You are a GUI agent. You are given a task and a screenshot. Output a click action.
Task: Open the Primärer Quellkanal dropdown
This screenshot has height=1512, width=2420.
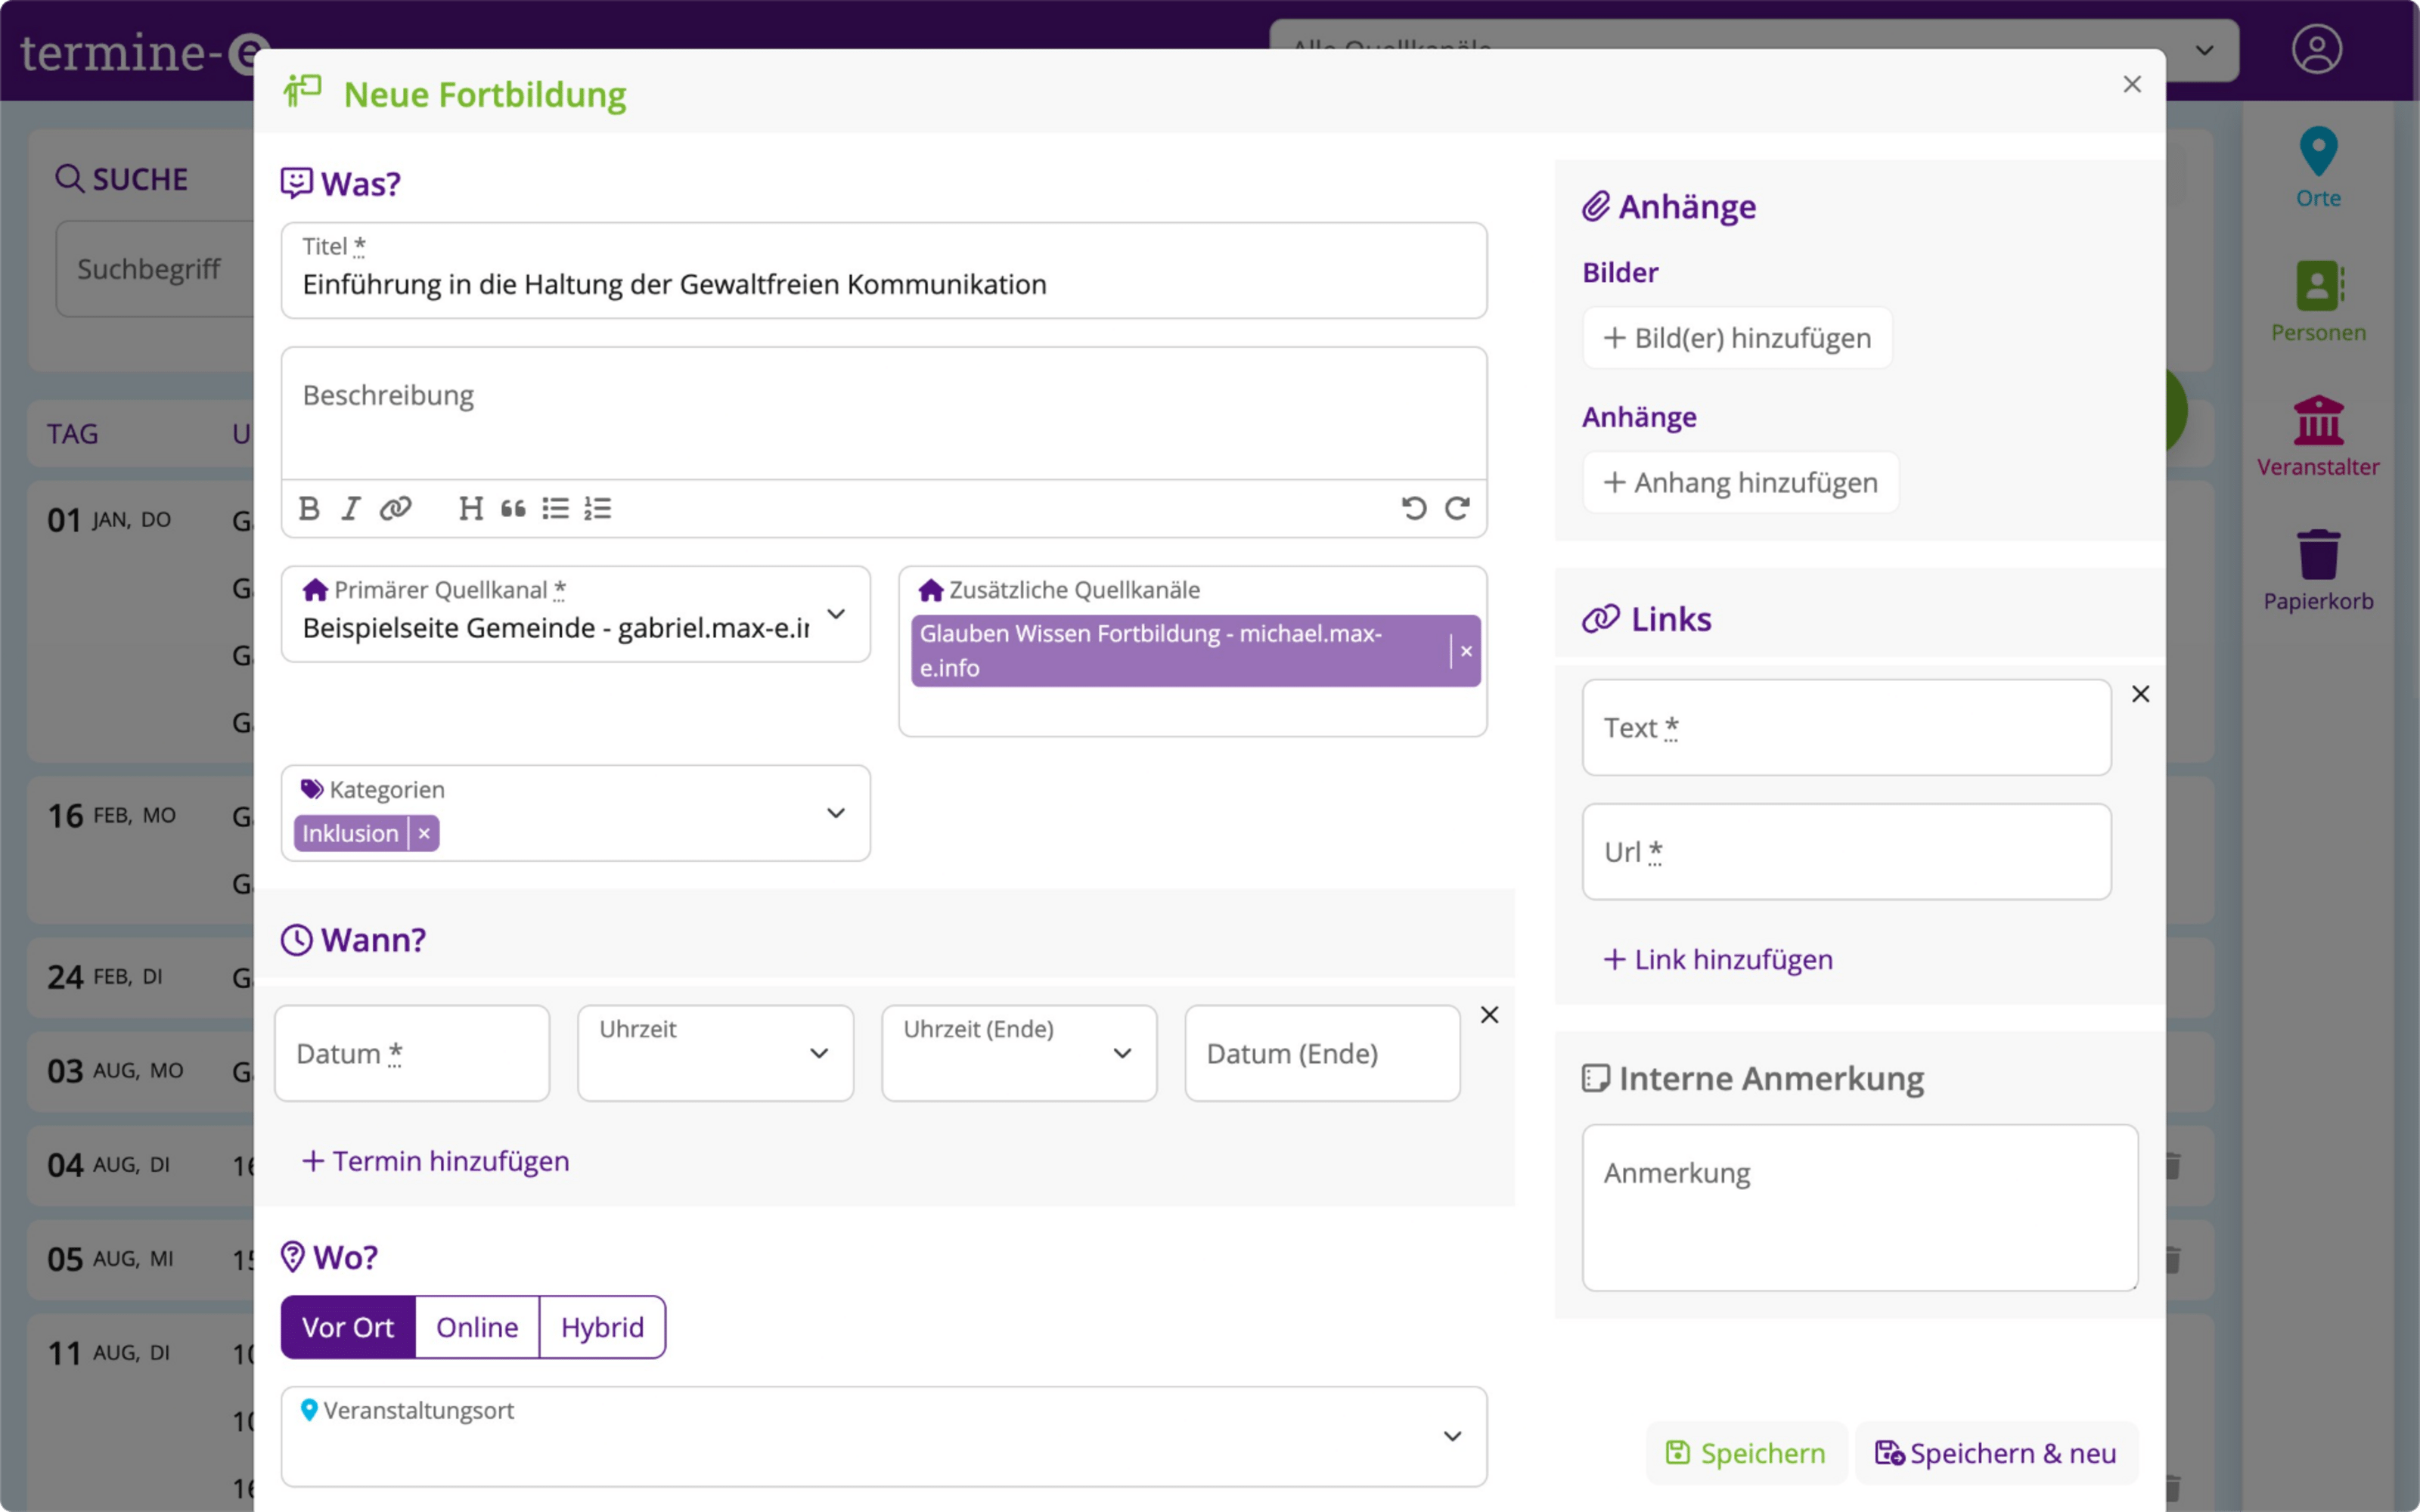(575, 614)
